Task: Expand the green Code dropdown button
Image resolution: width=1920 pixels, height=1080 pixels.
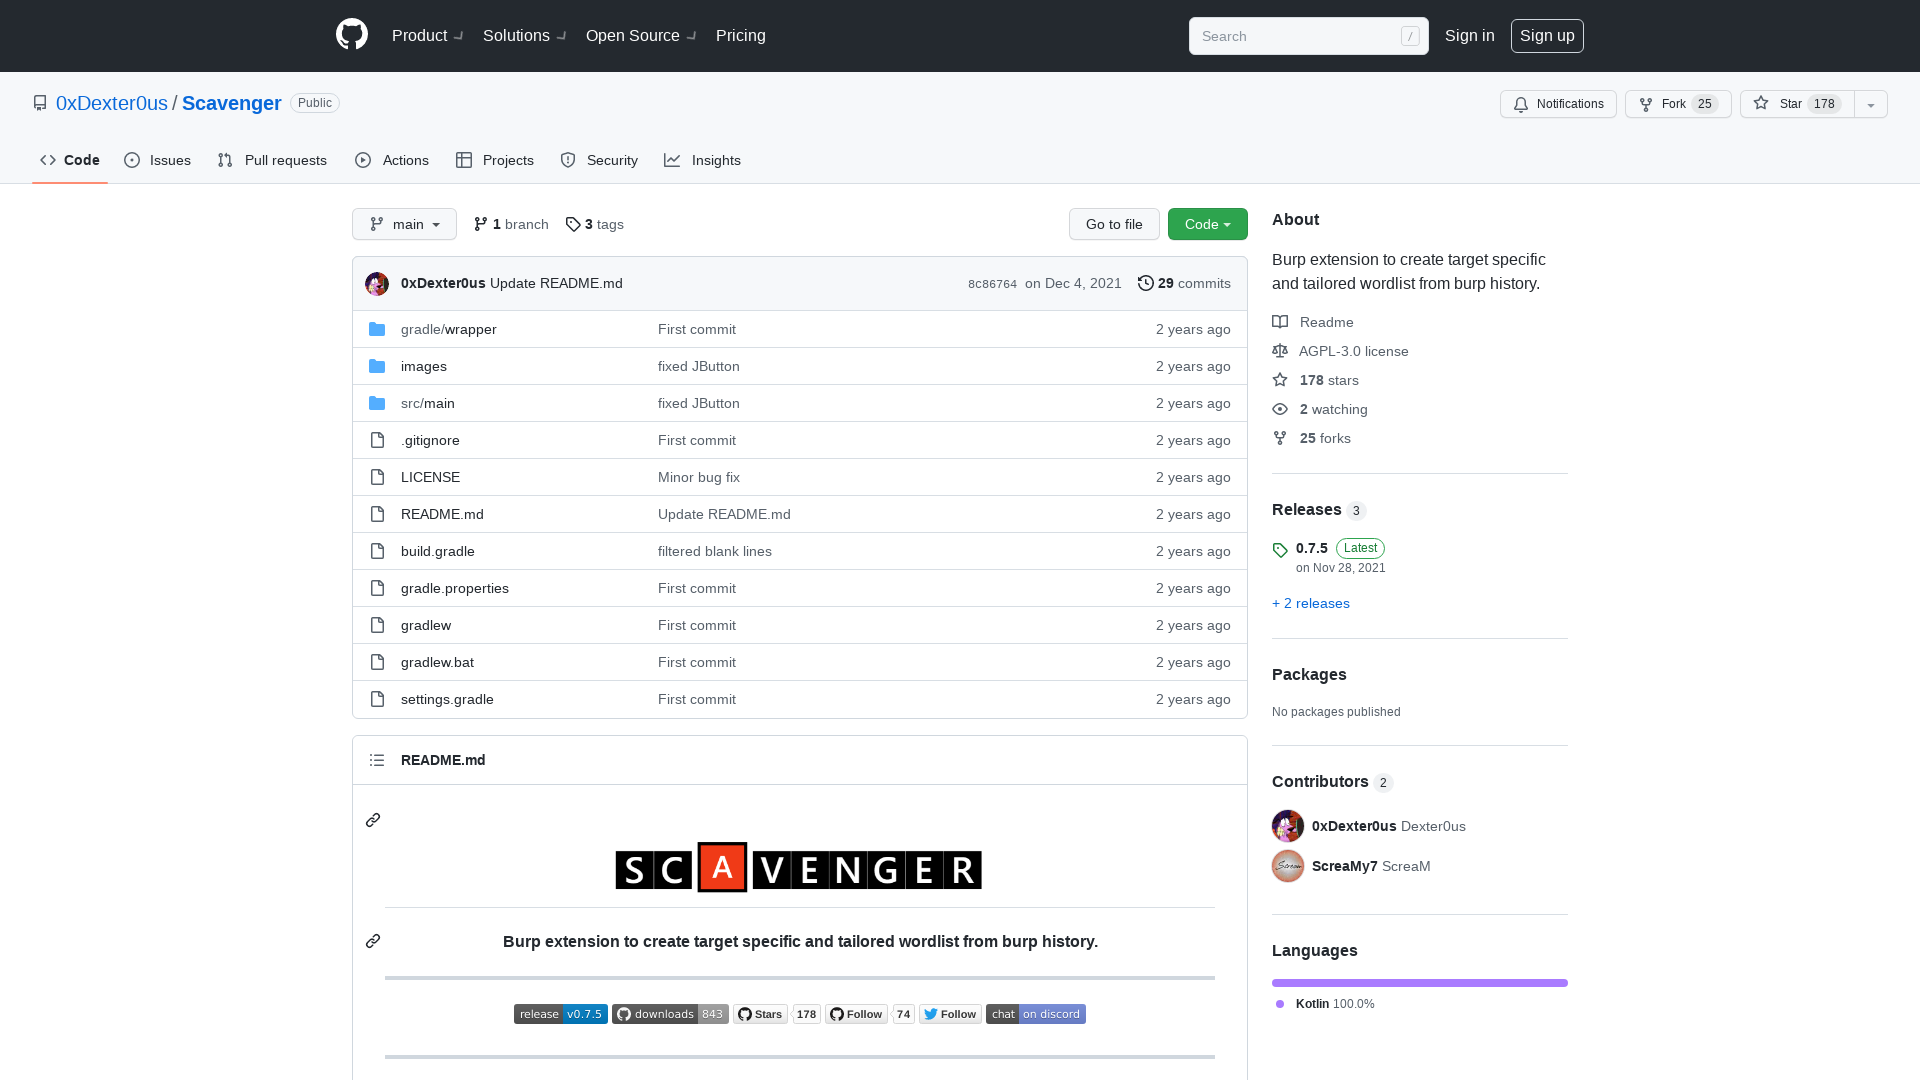Action: 1208,224
